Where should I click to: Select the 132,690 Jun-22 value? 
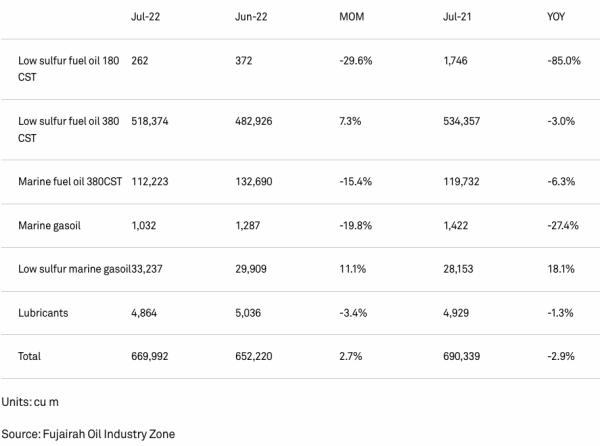pyautogui.click(x=254, y=181)
